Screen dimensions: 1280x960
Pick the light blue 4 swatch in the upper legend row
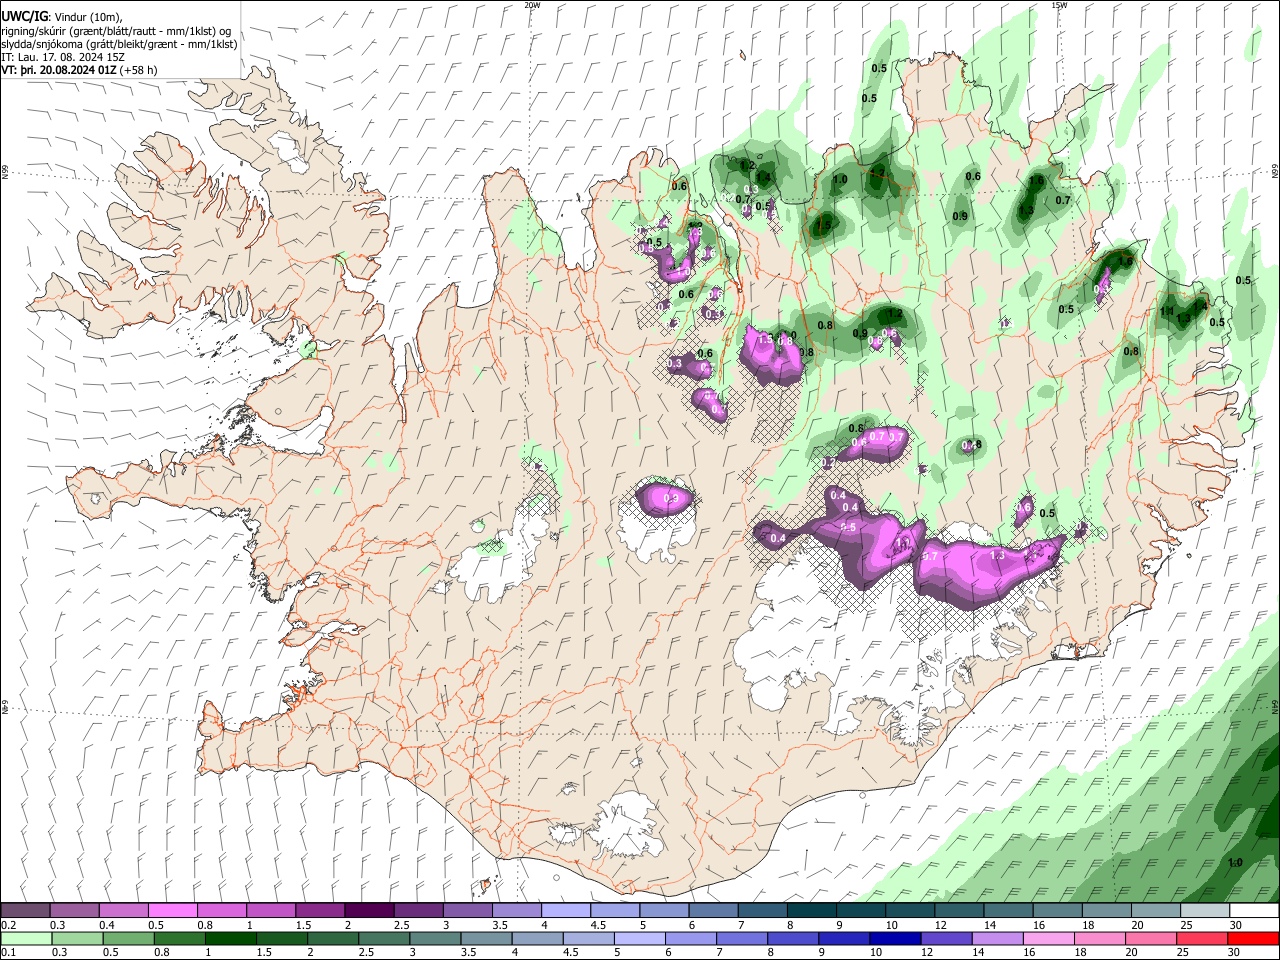(565, 910)
